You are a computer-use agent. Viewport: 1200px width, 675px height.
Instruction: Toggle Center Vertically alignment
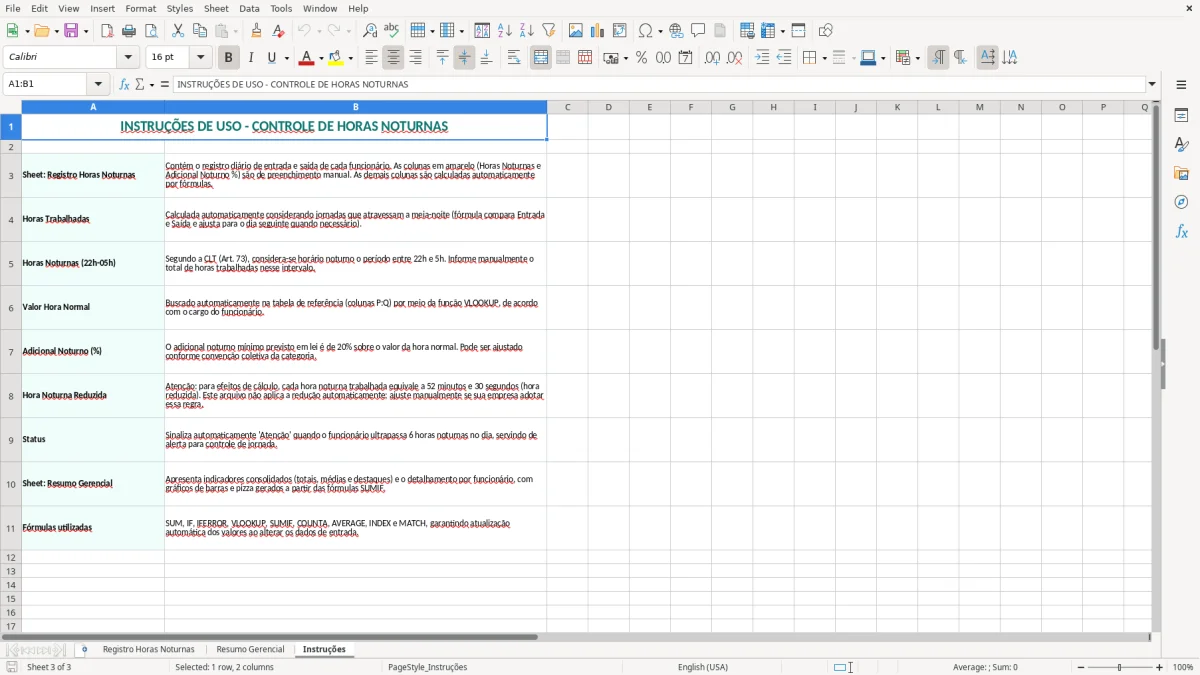[x=464, y=58]
